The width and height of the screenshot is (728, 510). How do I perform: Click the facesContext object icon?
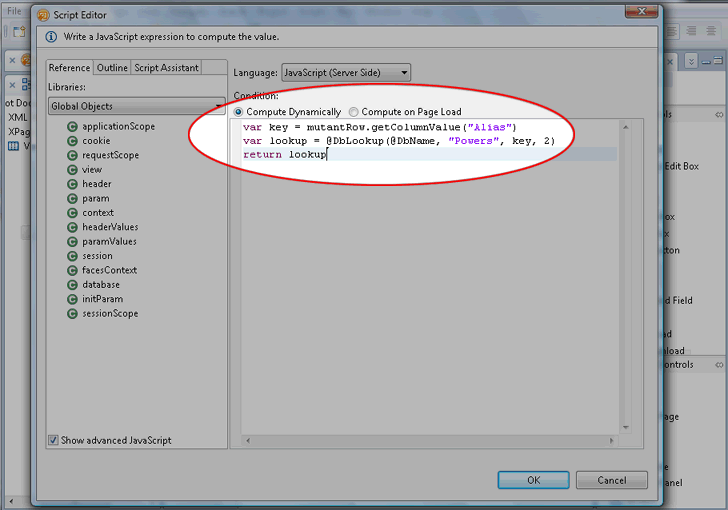pos(72,270)
